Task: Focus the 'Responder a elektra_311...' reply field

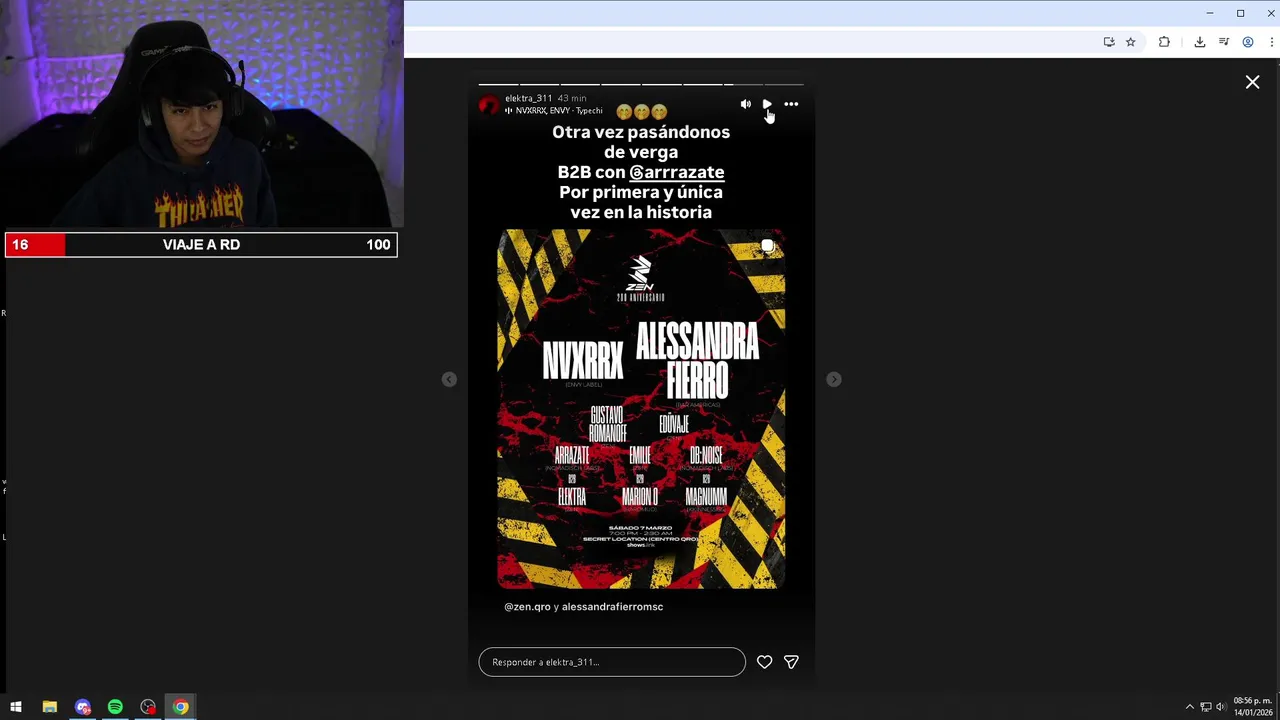Action: click(612, 662)
